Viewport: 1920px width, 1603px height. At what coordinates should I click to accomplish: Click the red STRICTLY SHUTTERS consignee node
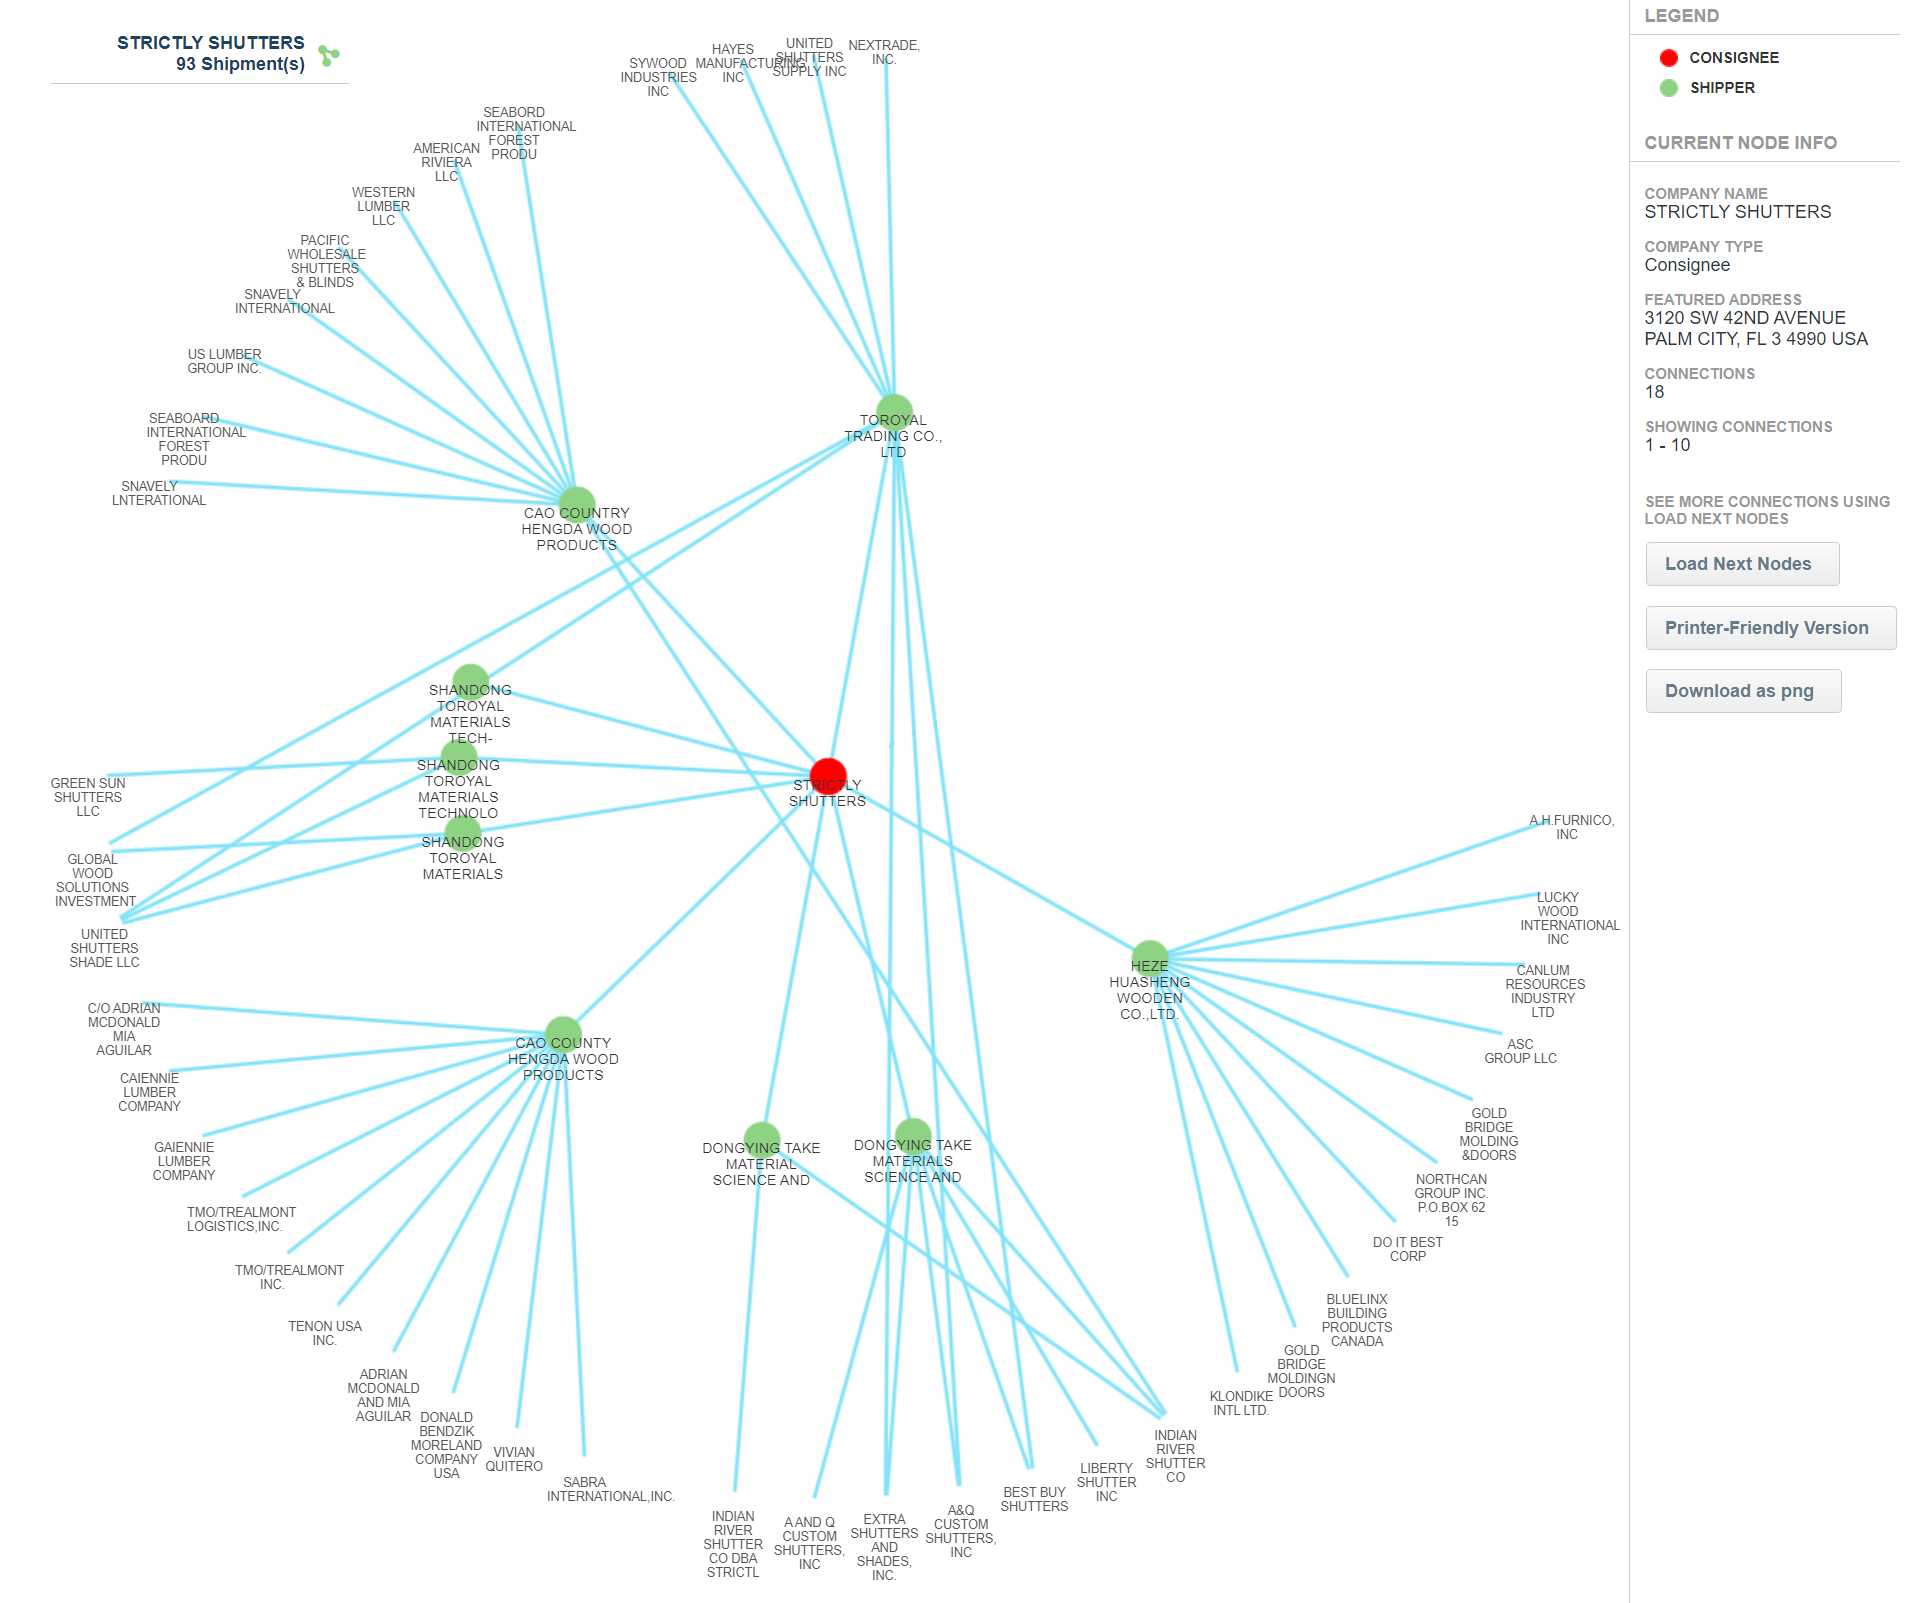coord(828,776)
